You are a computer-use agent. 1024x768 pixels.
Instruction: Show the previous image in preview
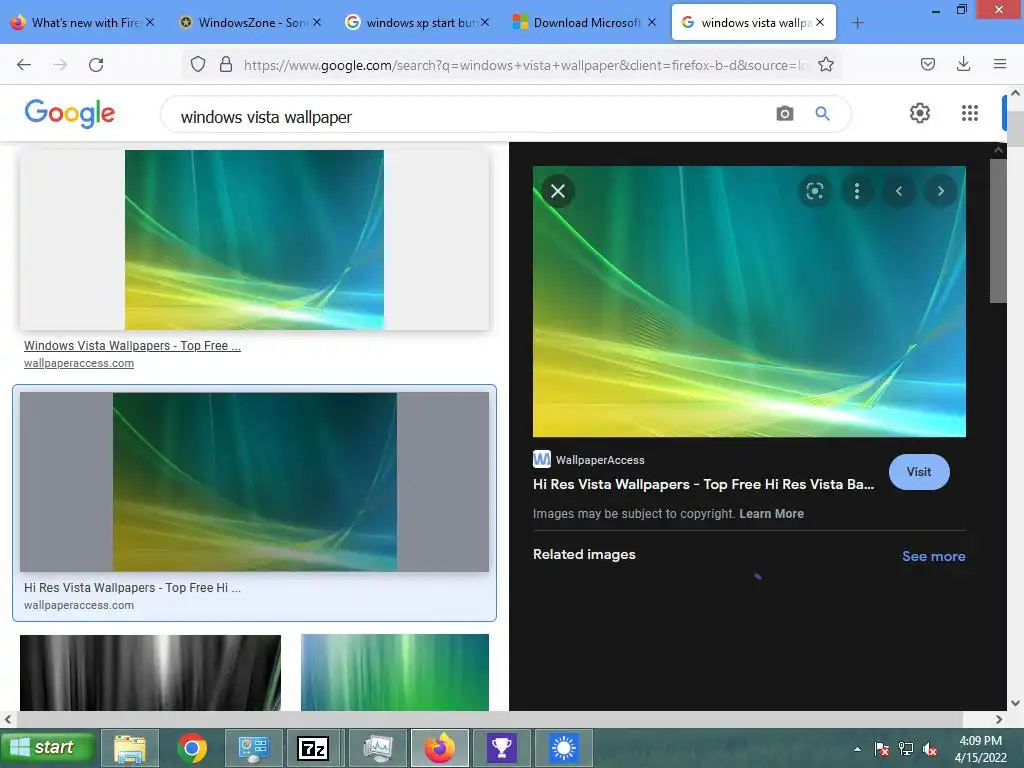[899, 191]
